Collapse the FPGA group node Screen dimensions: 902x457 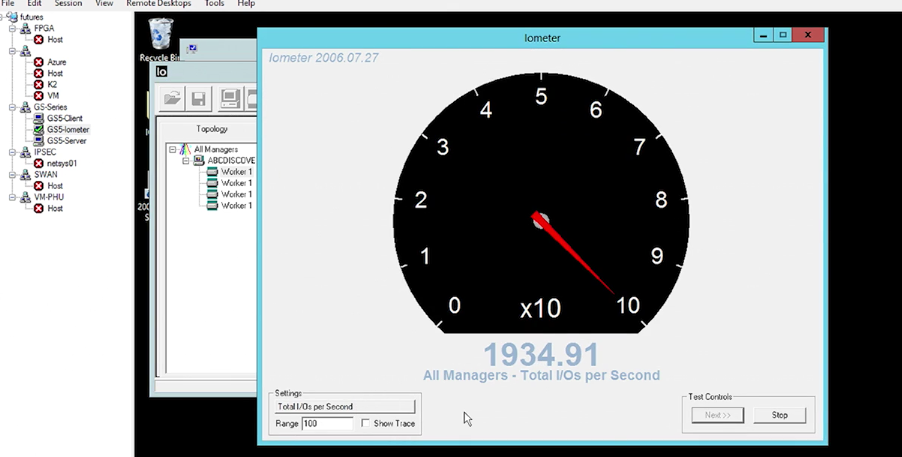point(12,29)
